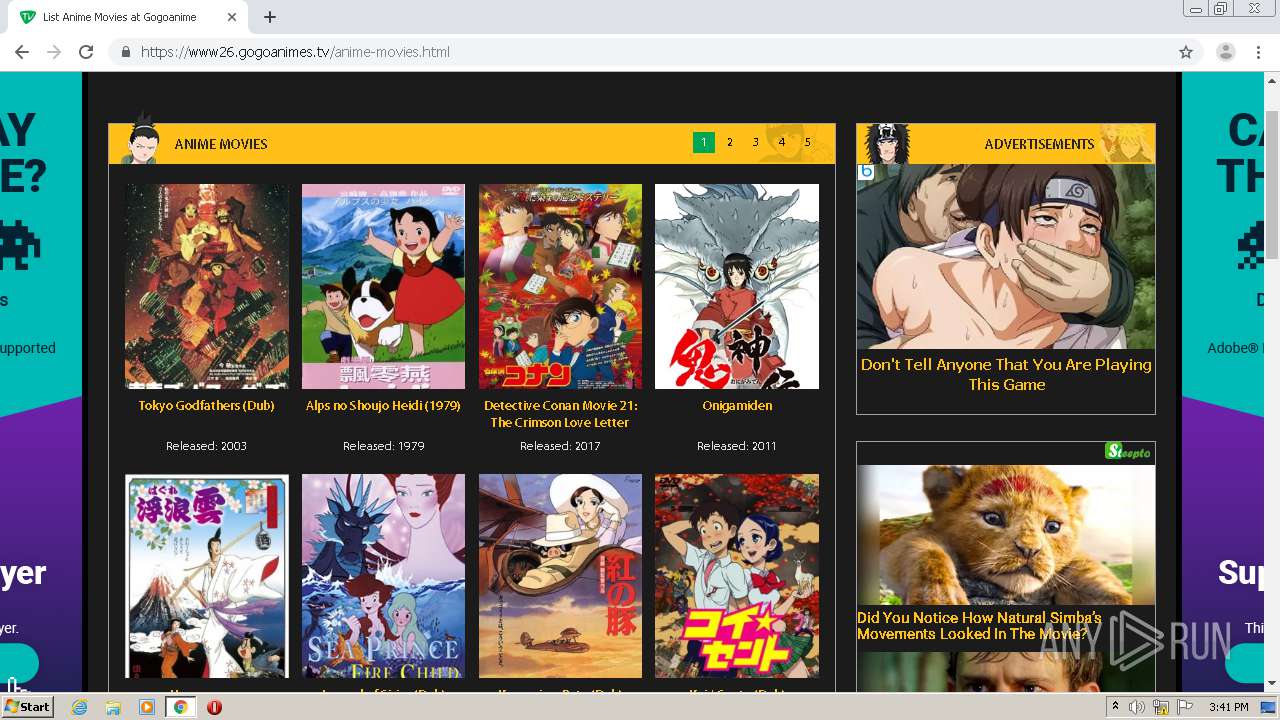This screenshot has height=720, width=1280.
Task: Click the Steepto ad badge
Action: pos(1129,452)
